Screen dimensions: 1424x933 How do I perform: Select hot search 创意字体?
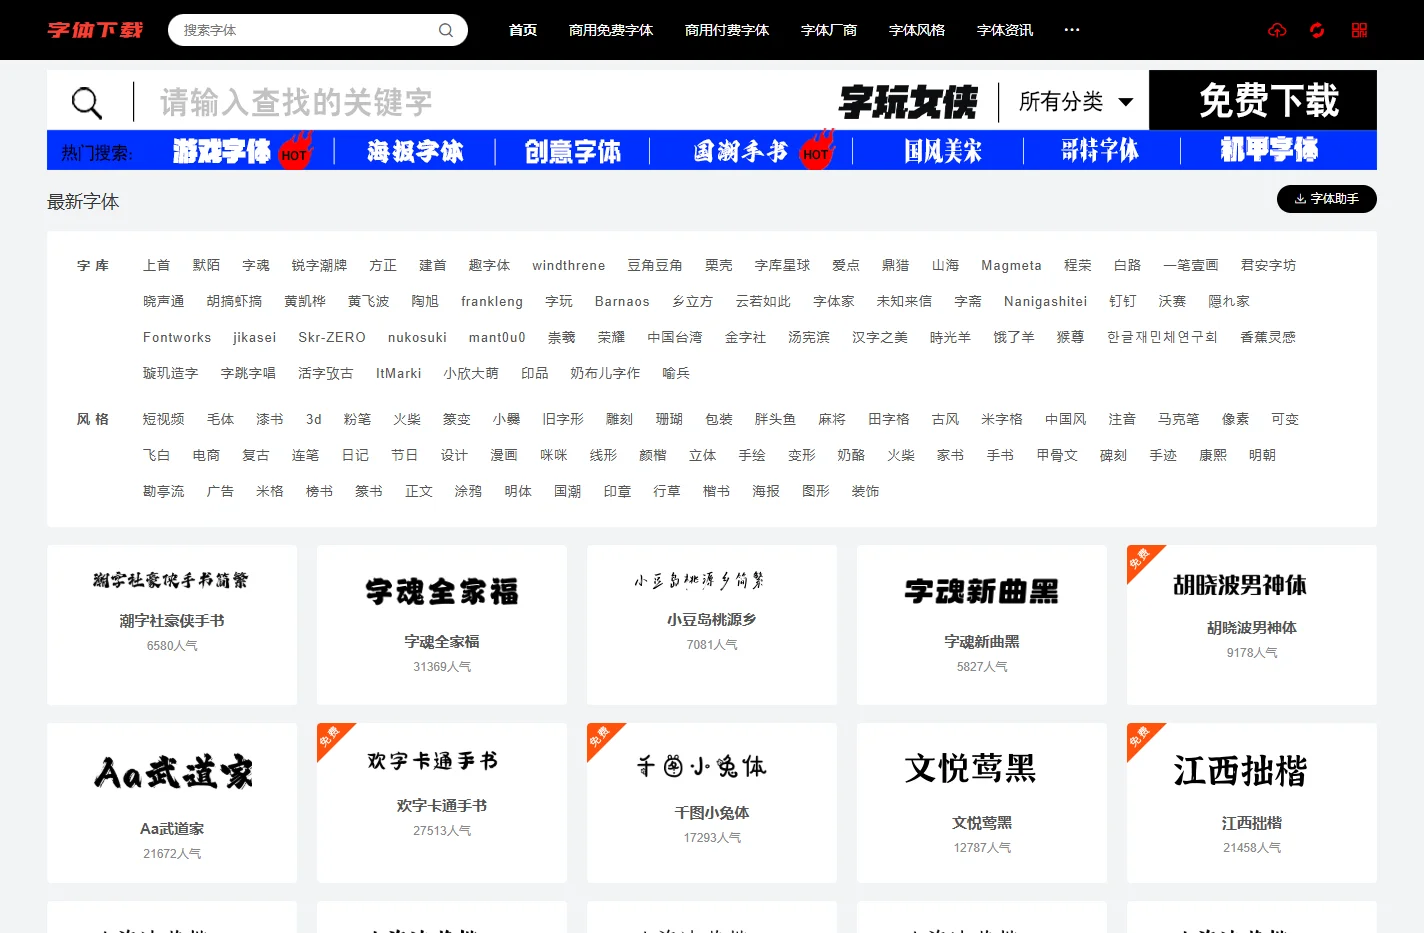573,151
